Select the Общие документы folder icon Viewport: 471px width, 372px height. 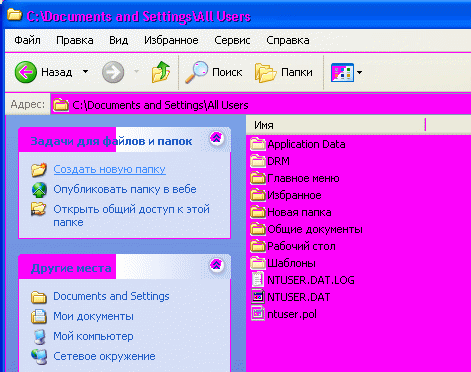(x=258, y=229)
